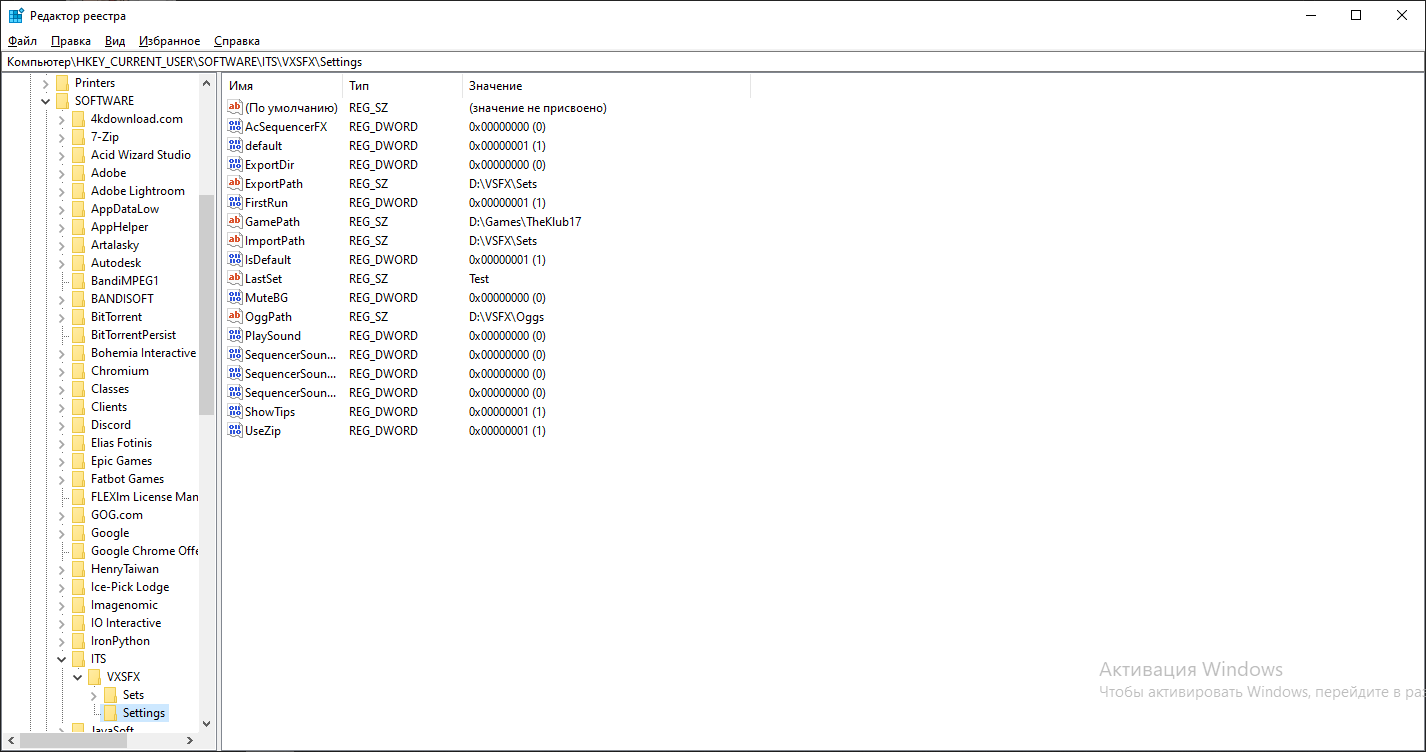Click the LastSet string value icon
1426x752 pixels.
point(235,279)
